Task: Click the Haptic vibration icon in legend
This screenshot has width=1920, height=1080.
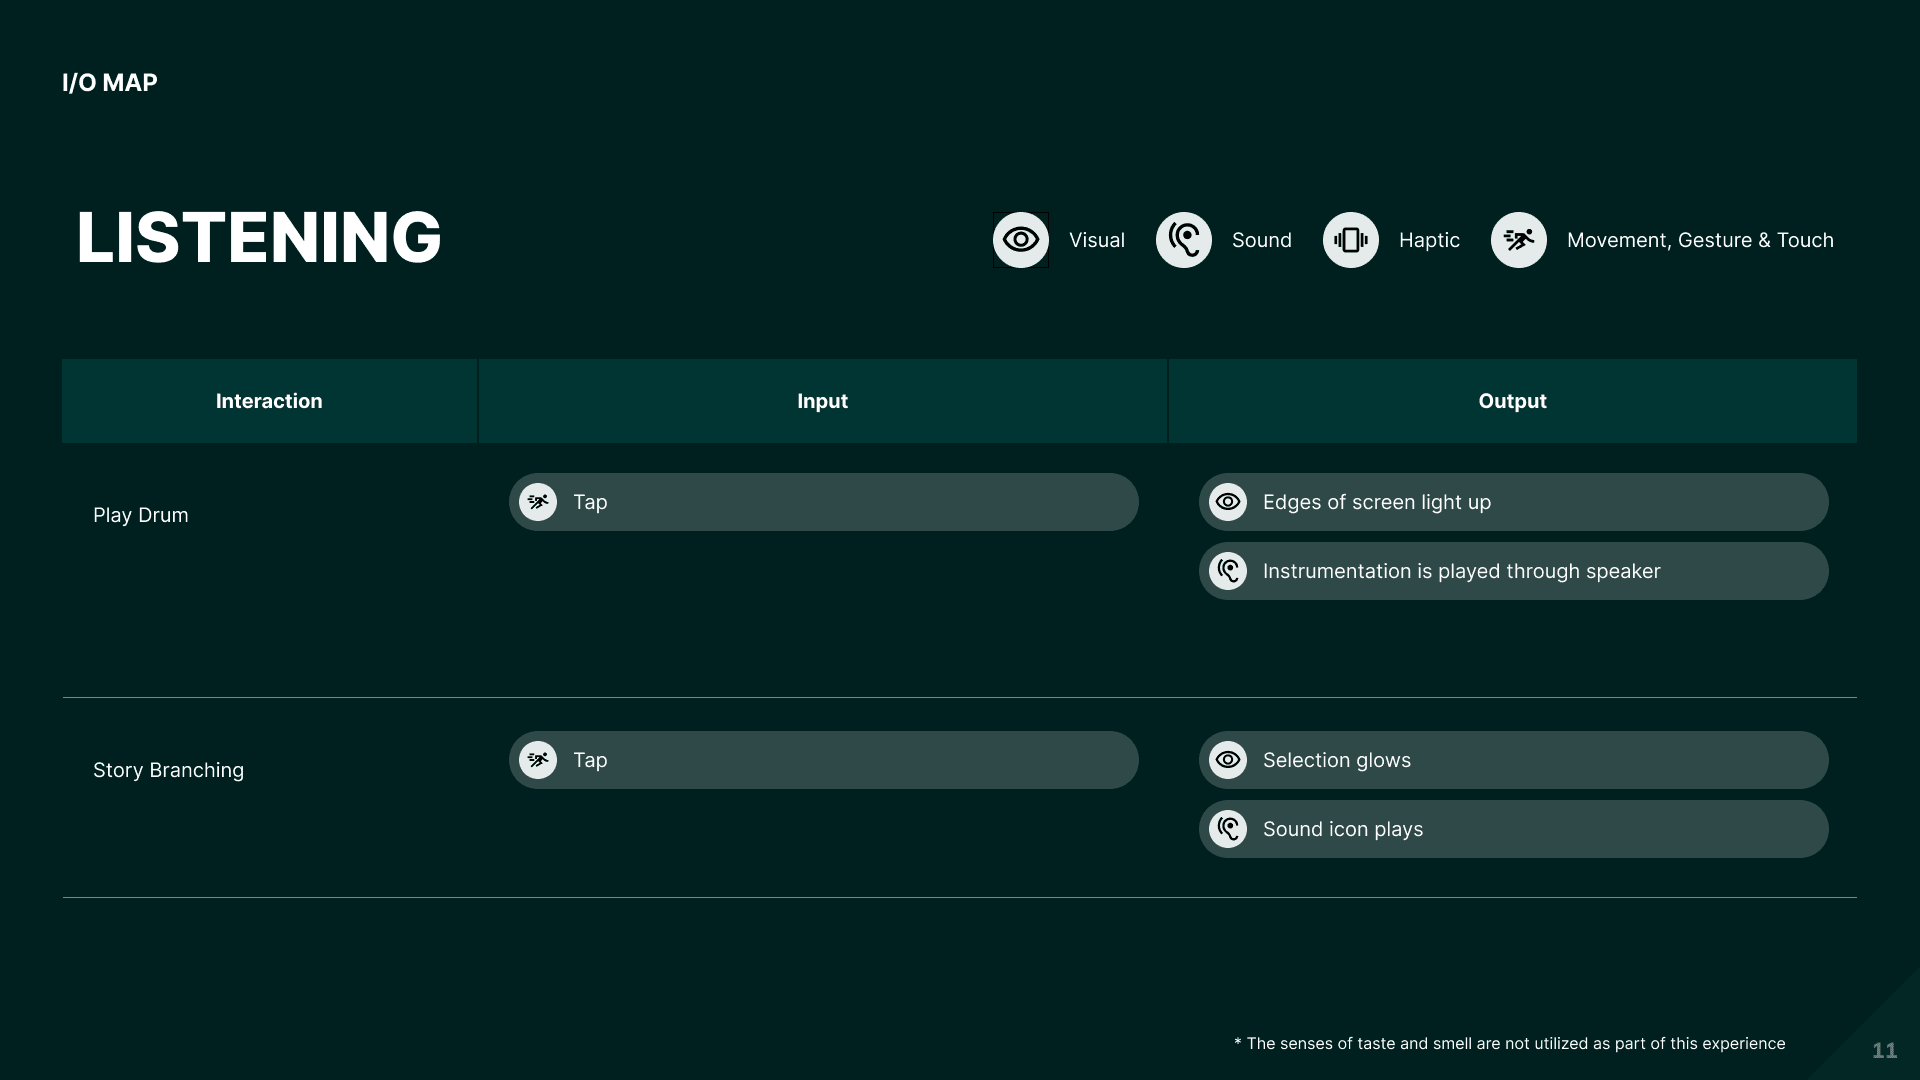Action: tap(1350, 240)
